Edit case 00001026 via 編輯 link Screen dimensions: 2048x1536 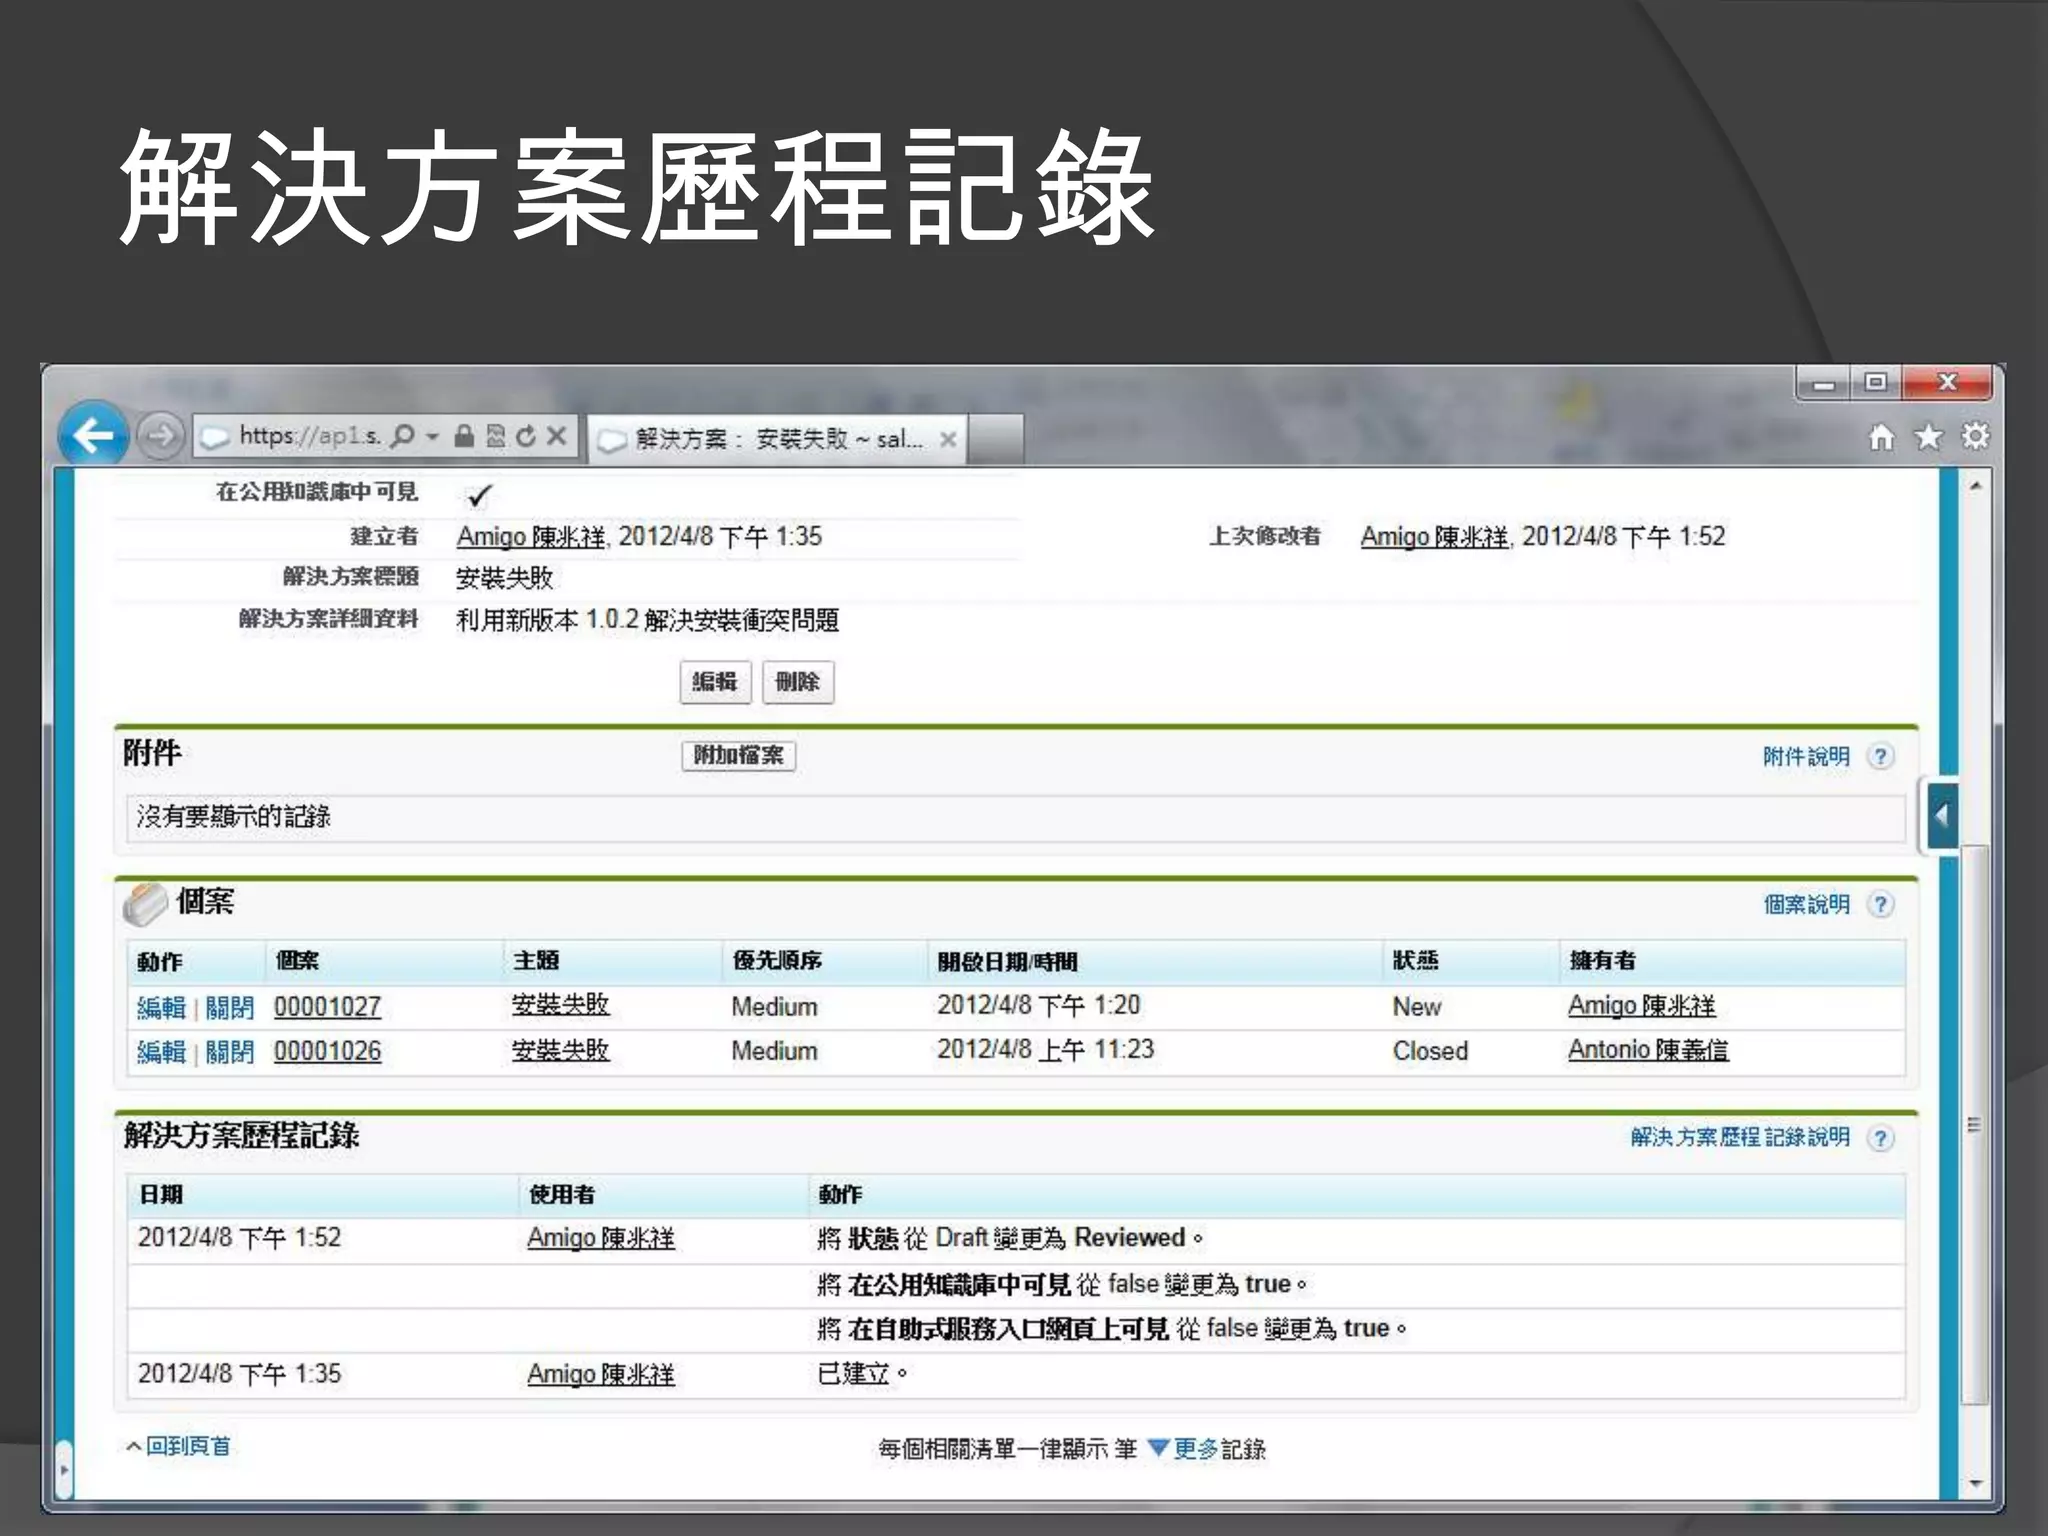pos(161,1052)
